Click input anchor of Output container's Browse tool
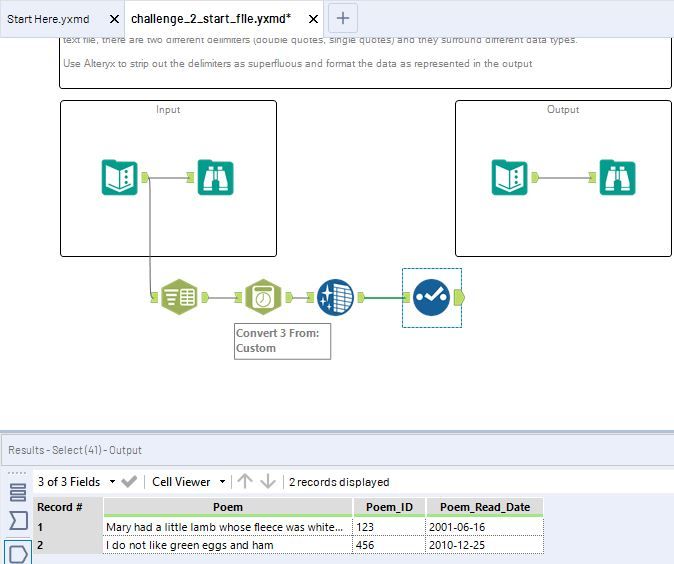 592,177
